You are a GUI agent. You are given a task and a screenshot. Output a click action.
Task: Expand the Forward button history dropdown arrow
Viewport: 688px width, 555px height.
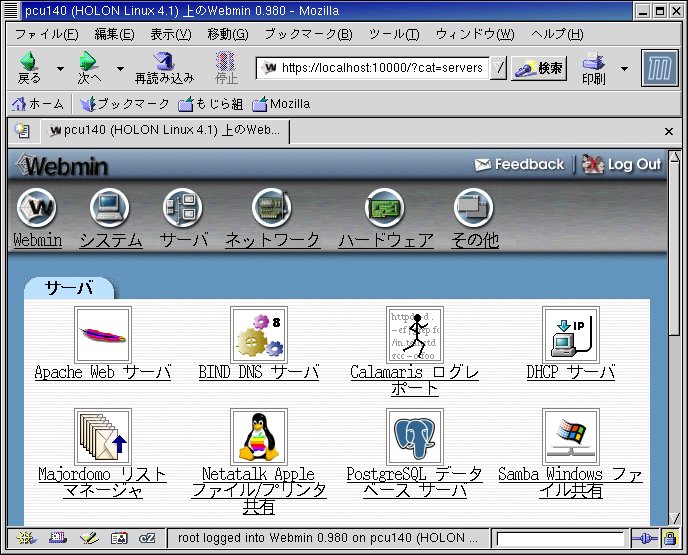tap(120, 68)
